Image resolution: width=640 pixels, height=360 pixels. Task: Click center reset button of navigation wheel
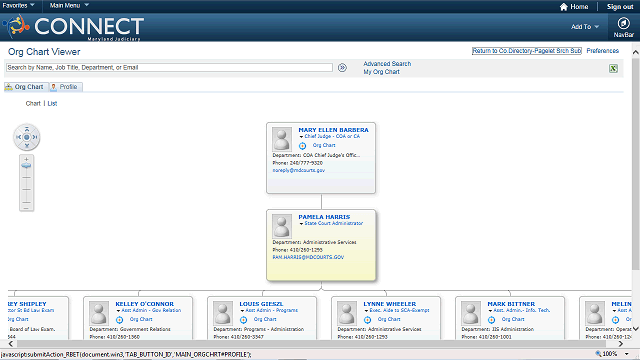[x=27, y=137]
